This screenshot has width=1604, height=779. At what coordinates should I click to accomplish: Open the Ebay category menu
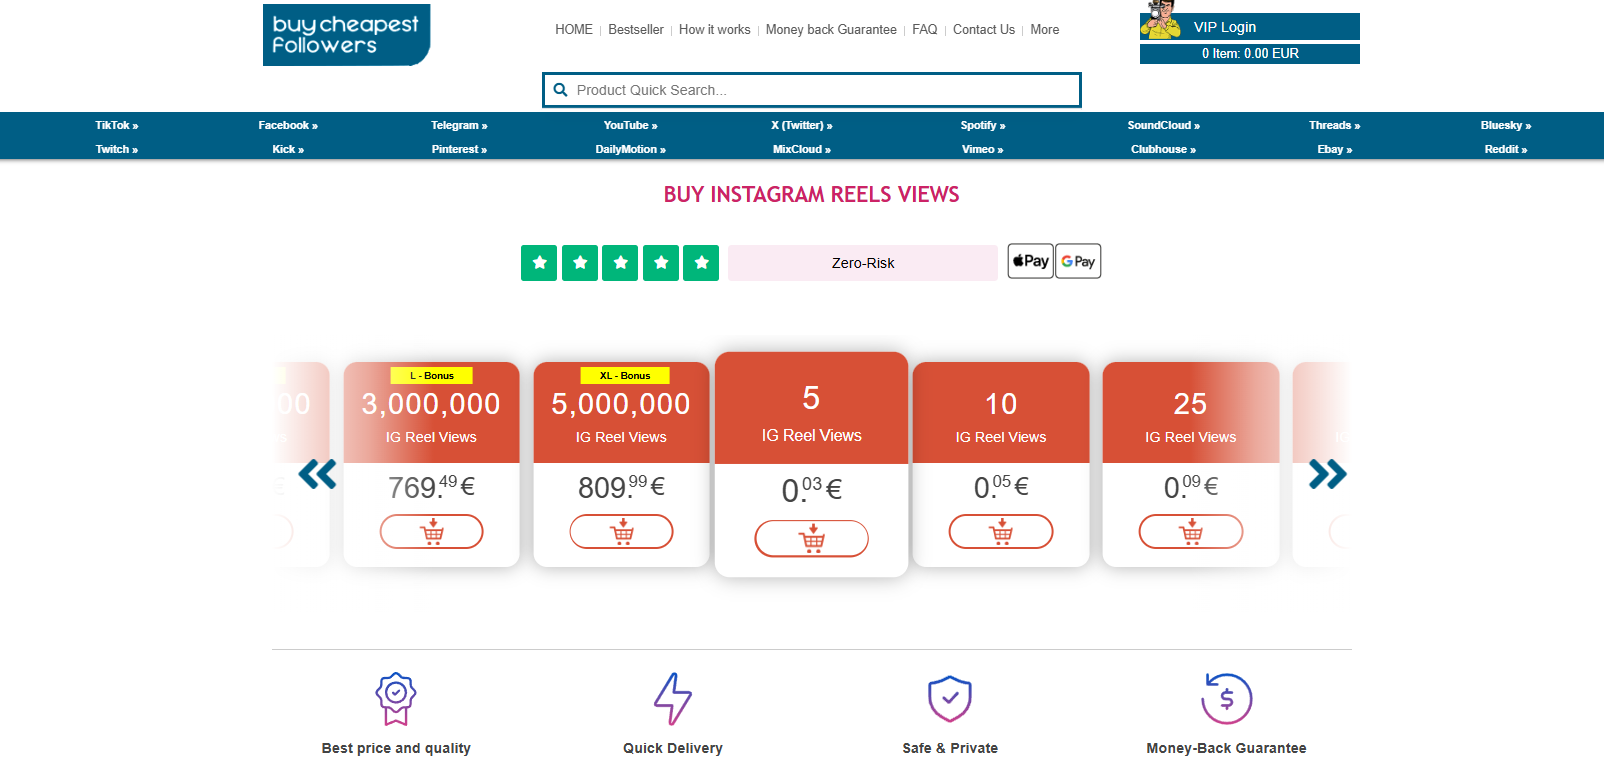click(x=1335, y=149)
